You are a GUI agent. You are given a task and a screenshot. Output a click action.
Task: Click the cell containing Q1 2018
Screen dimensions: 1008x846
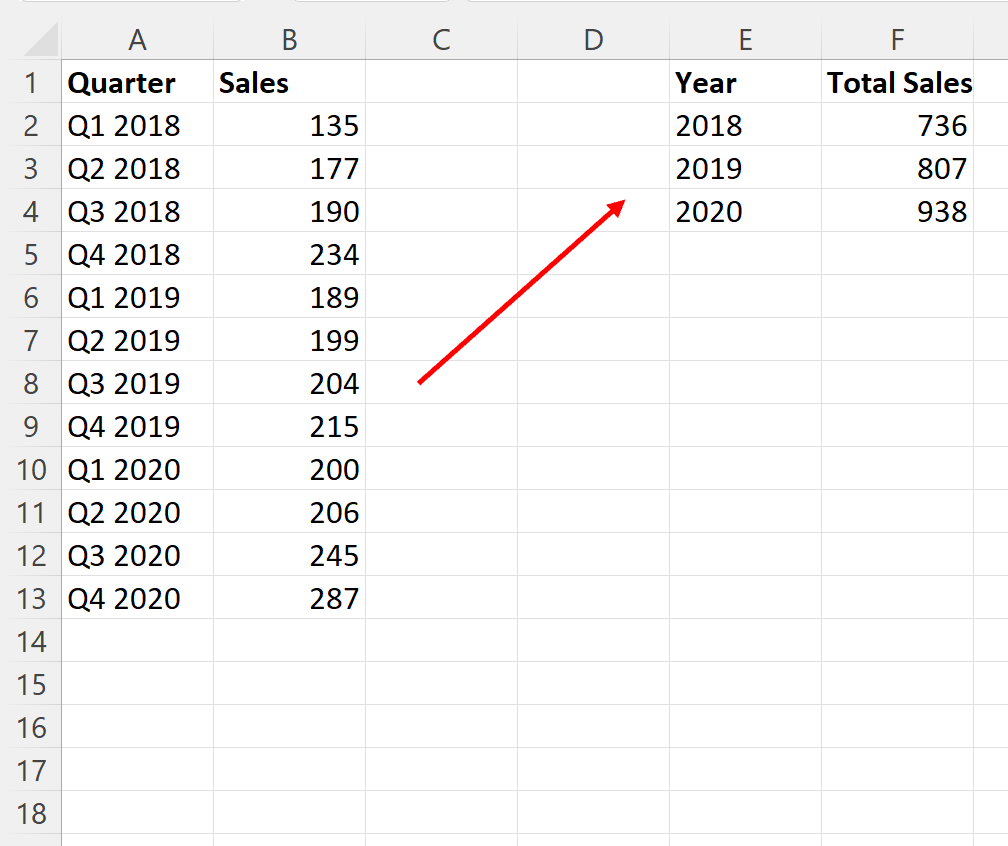pyautogui.click(x=137, y=126)
